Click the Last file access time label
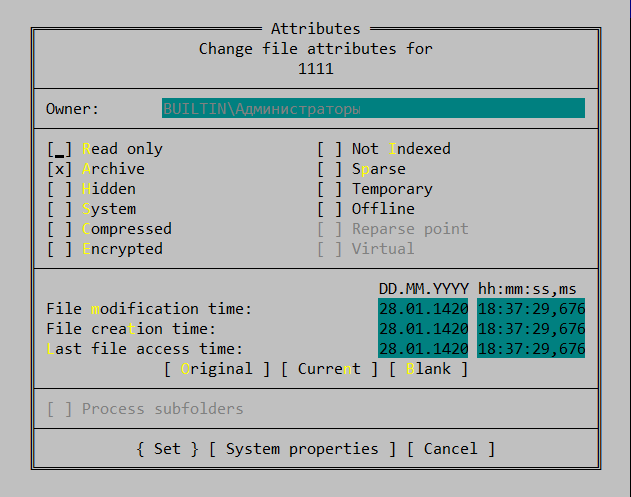 145,349
